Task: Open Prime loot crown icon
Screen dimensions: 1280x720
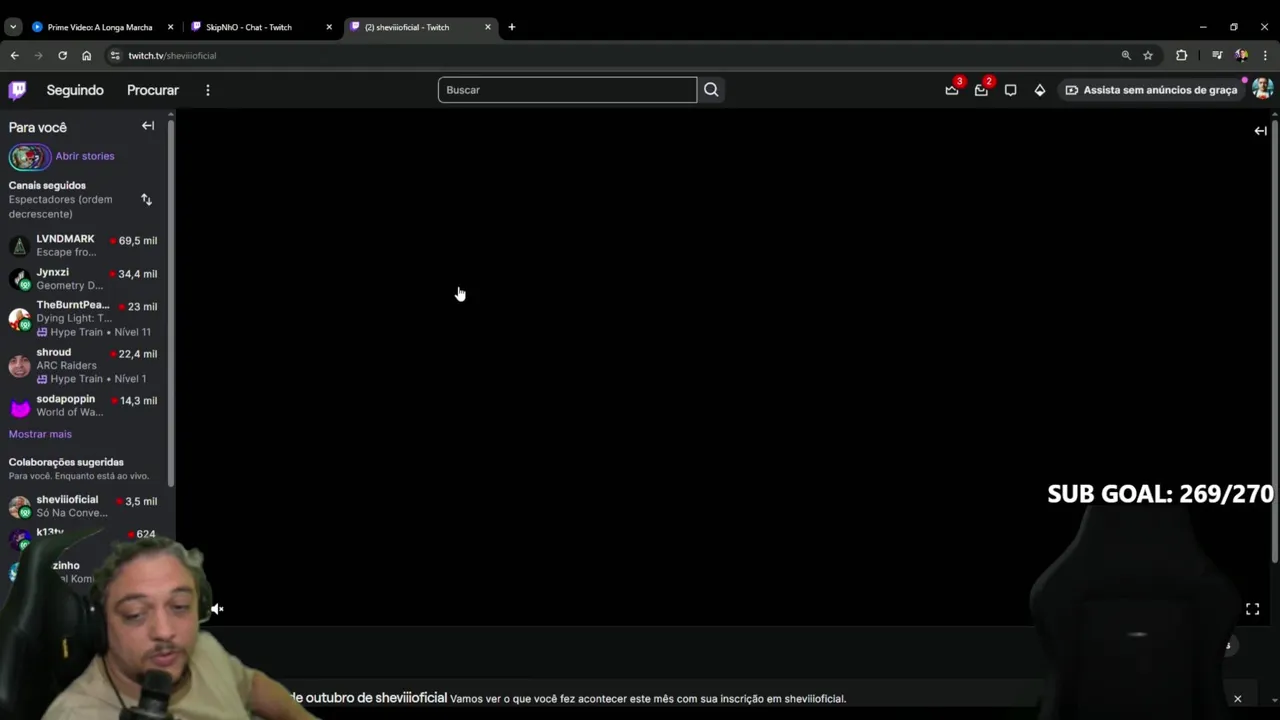Action: coord(952,90)
